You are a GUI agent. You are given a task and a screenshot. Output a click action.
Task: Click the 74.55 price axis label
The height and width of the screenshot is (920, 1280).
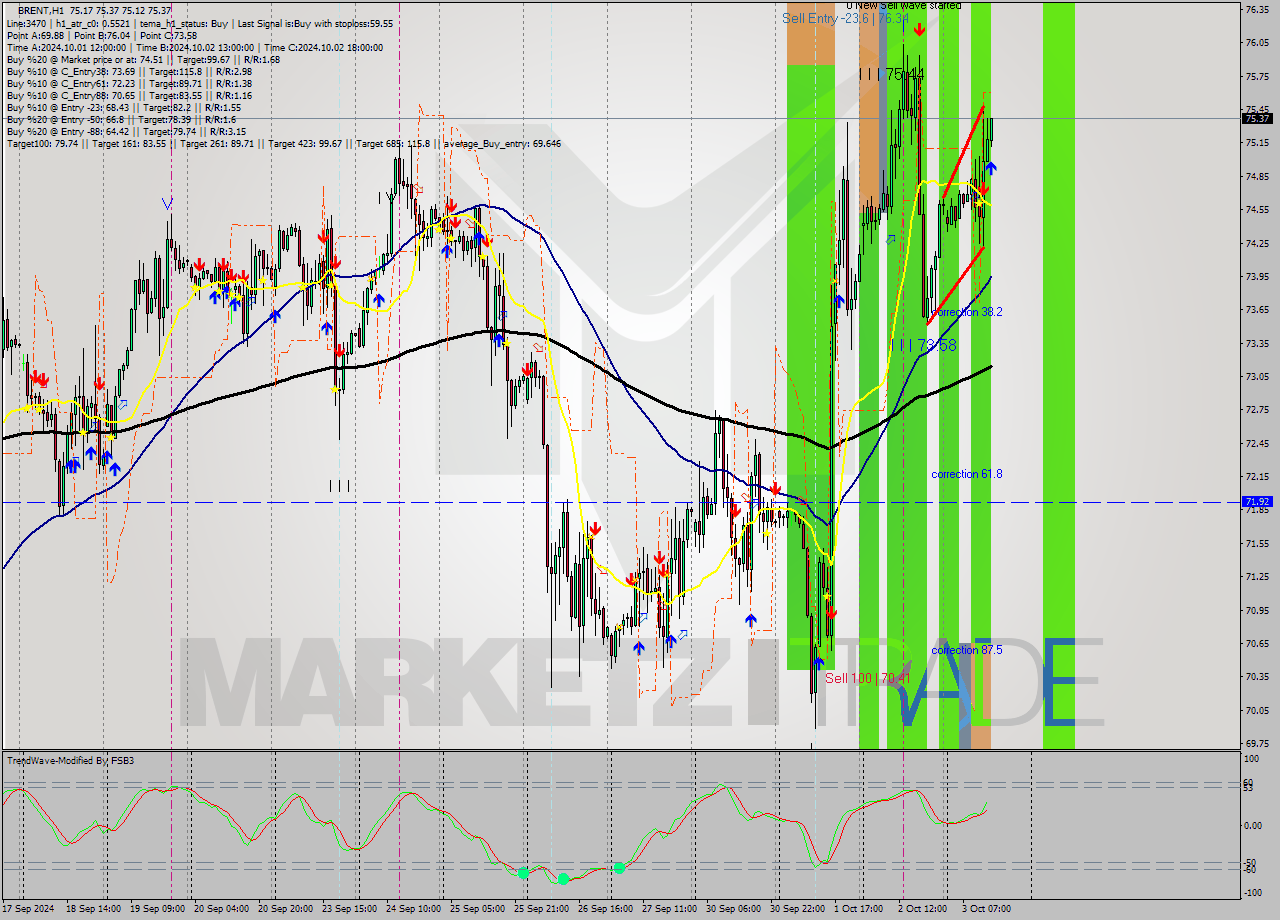pyautogui.click(x=1256, y=209)
